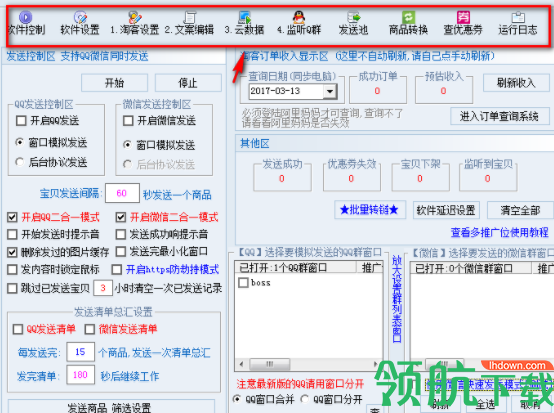Open 查看多推广位使用教程 link

tap(500, 232)
